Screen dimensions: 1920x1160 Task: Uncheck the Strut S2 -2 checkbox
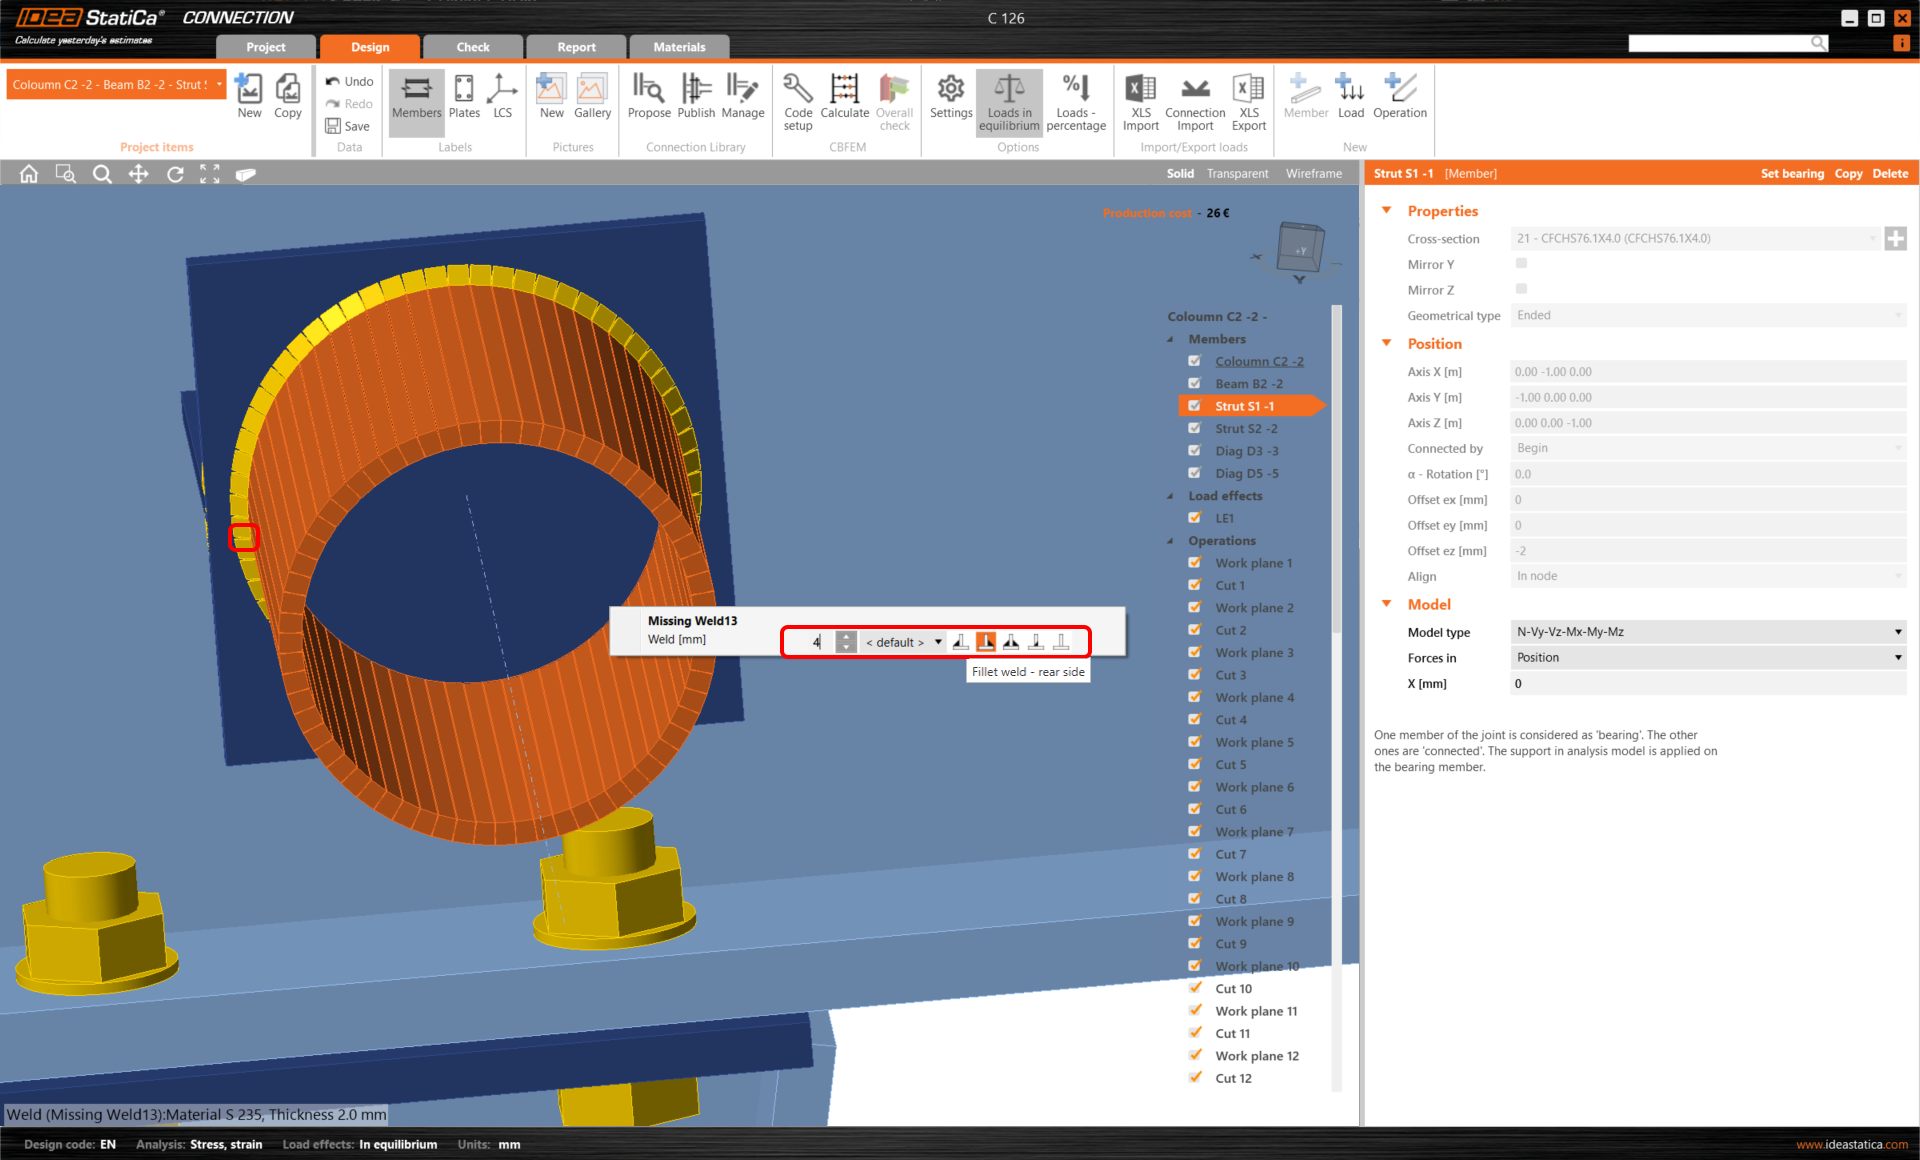tap(1194, 428)
